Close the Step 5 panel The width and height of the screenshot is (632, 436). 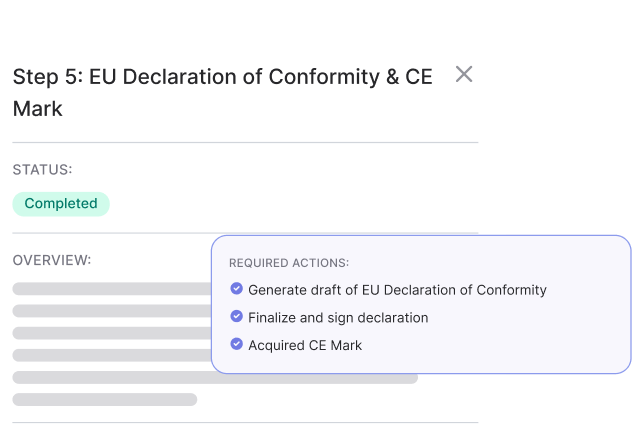464,74
